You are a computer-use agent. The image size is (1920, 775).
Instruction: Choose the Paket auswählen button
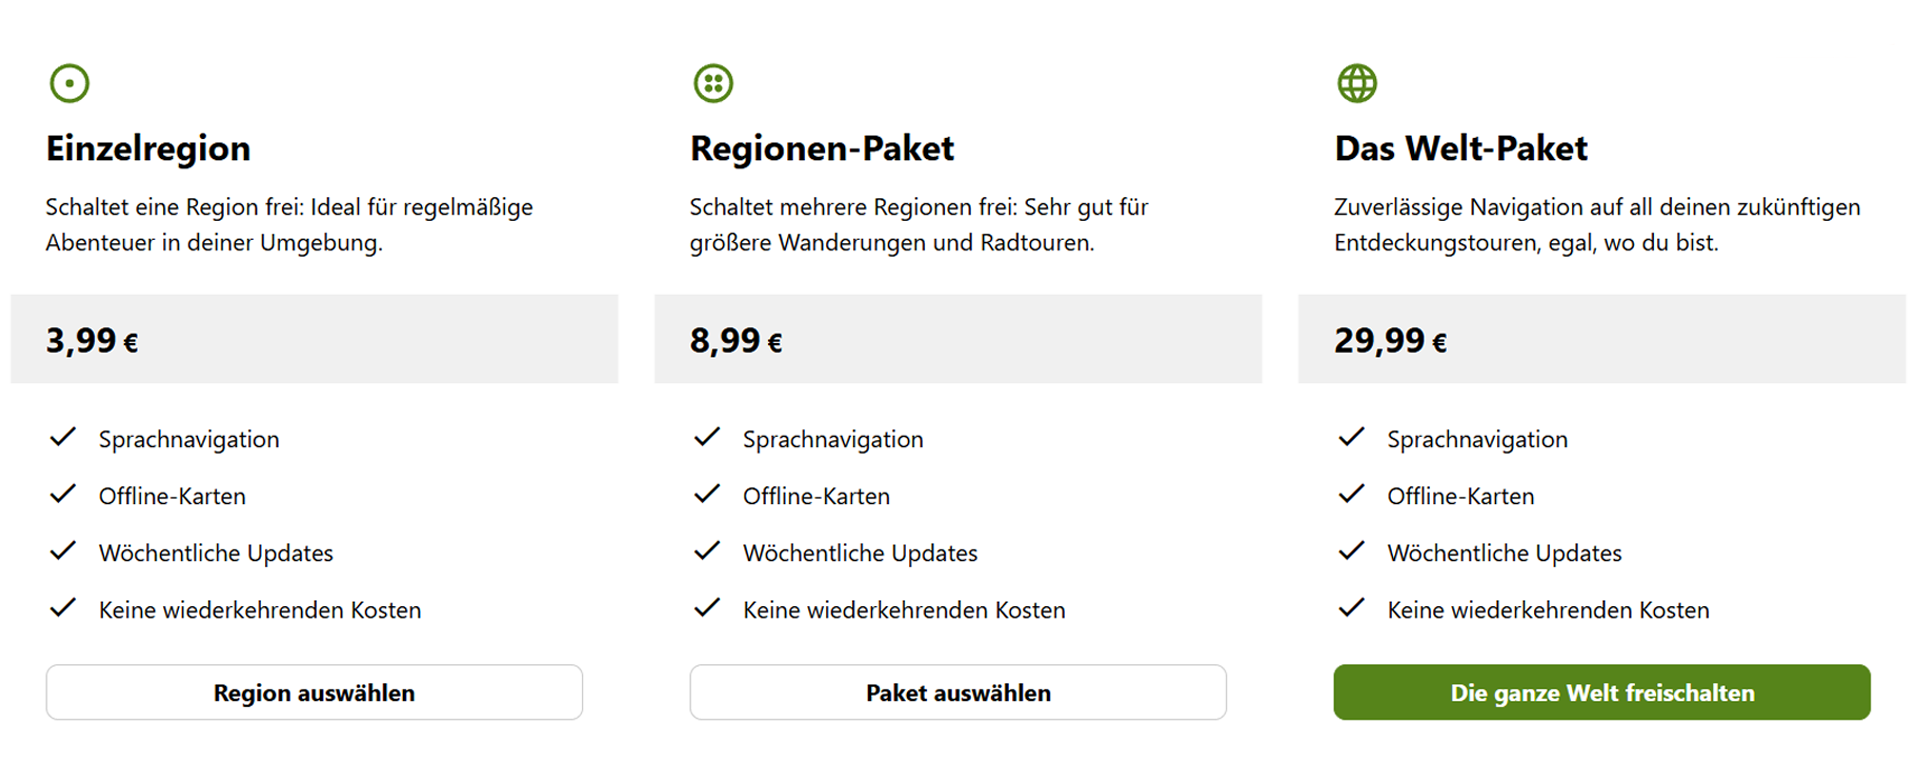958,692
